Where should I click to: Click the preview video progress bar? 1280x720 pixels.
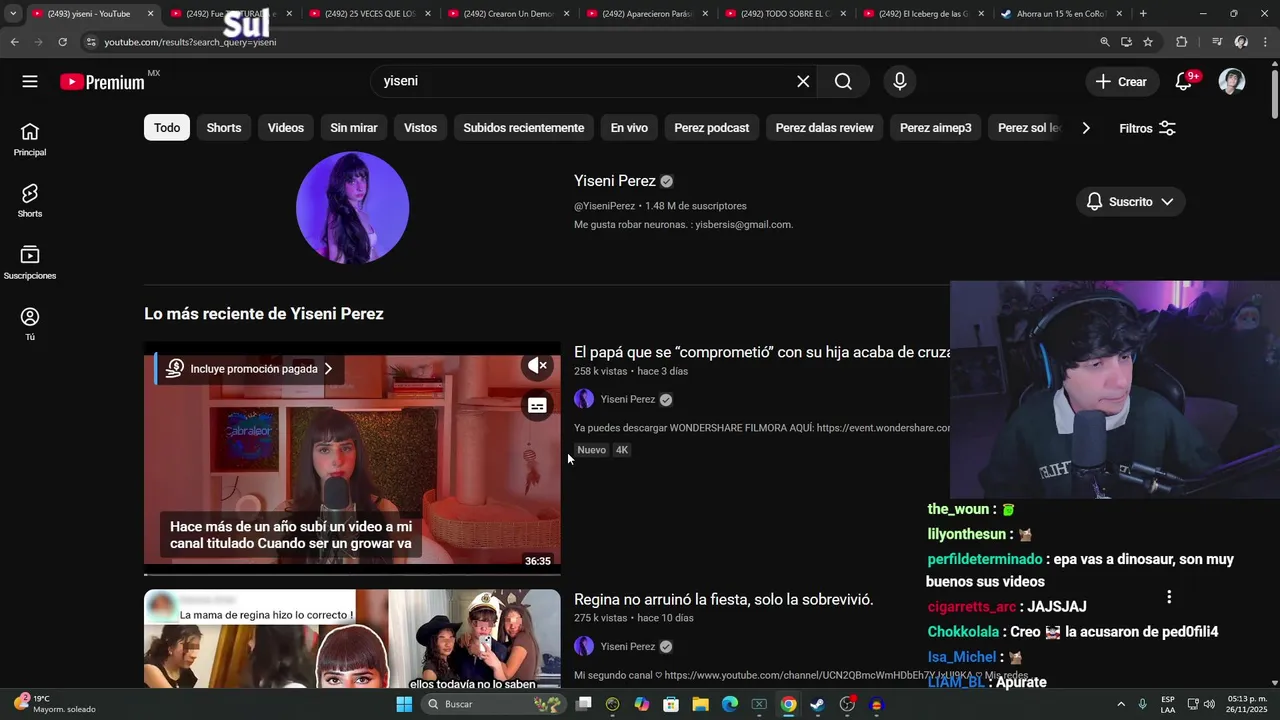pos(352,574)
